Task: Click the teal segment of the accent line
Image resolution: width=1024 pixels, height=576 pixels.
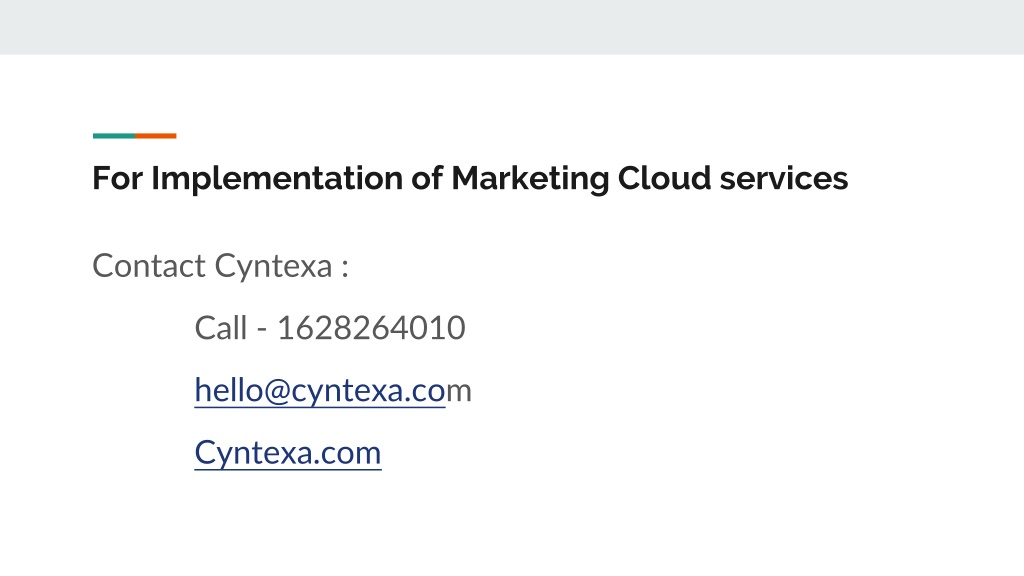Action: point(114,136)
